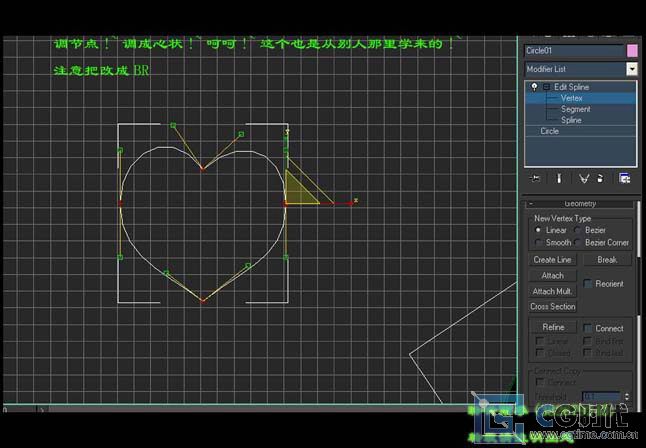Screen dimensions: 646x448
Task: Open the Modifier List dropdown
Action: coord(632,69)
